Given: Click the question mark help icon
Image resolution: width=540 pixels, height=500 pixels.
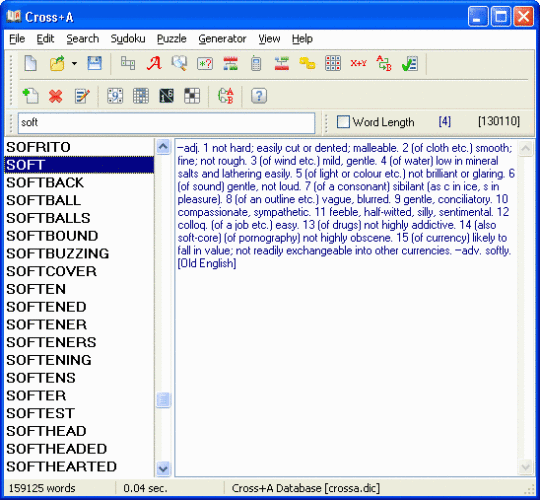Looking at the screenshot, I should (x=259, y=96).
